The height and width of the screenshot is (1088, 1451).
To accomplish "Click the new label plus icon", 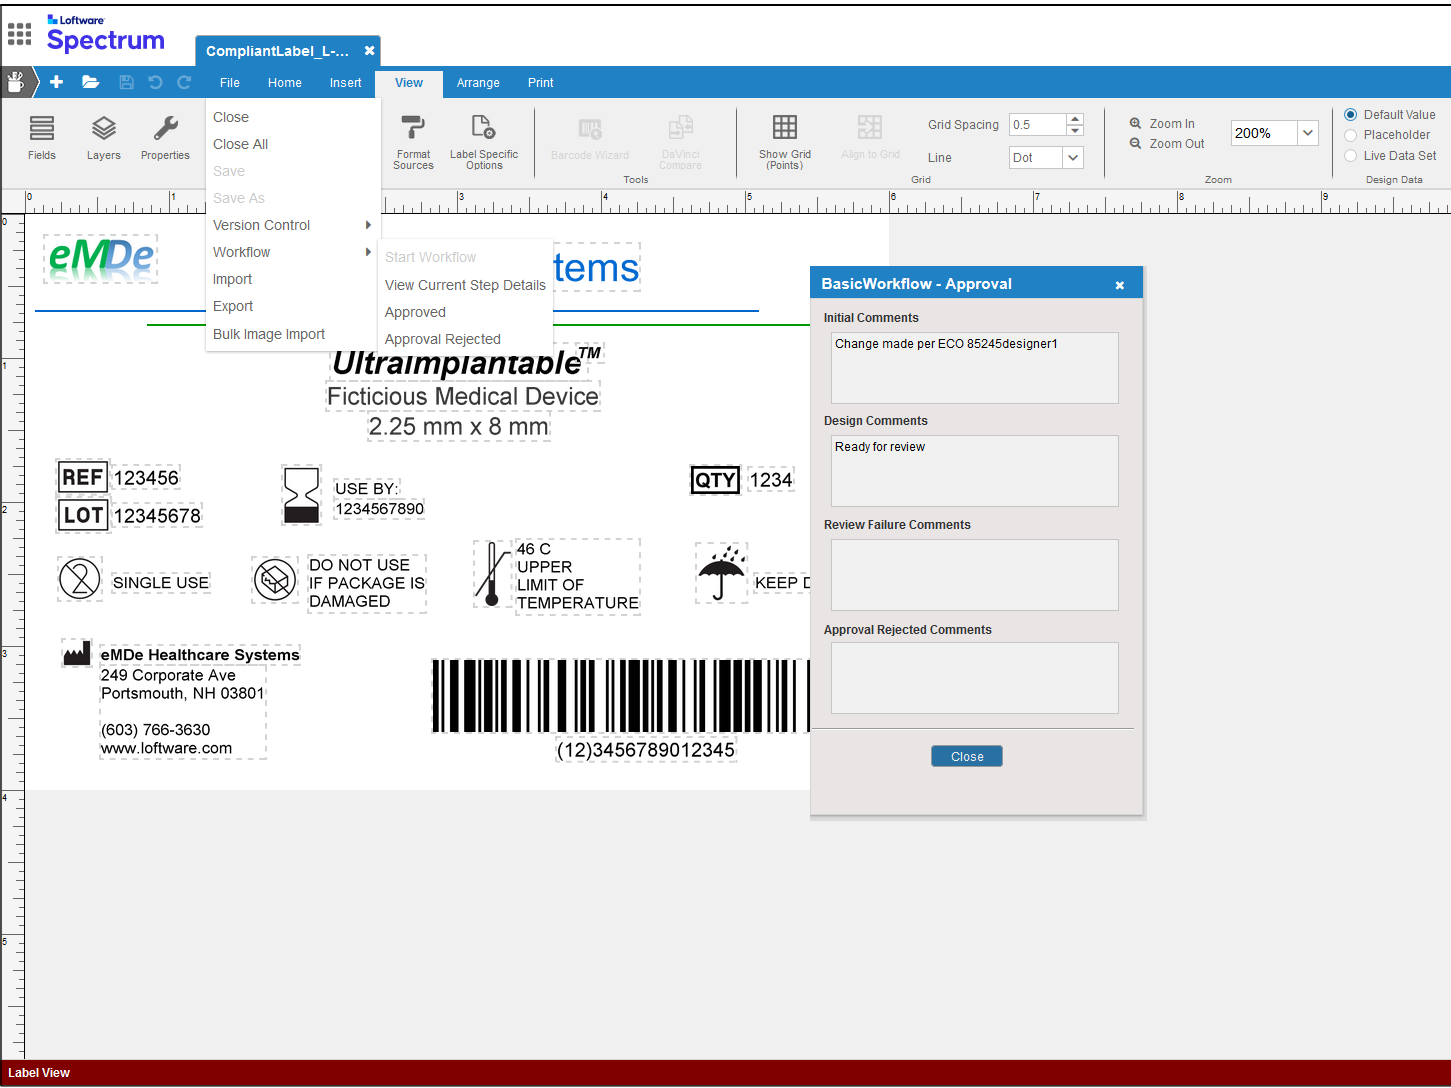I will tap(56, 82).
